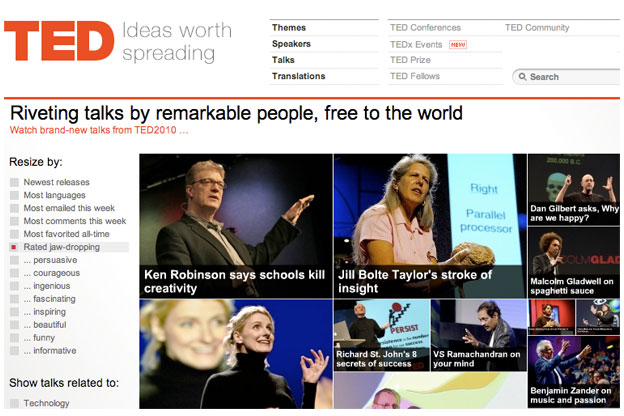Toggle Most emailed this week checkbox
The image size is (624, 416).
tap(14, 208)
